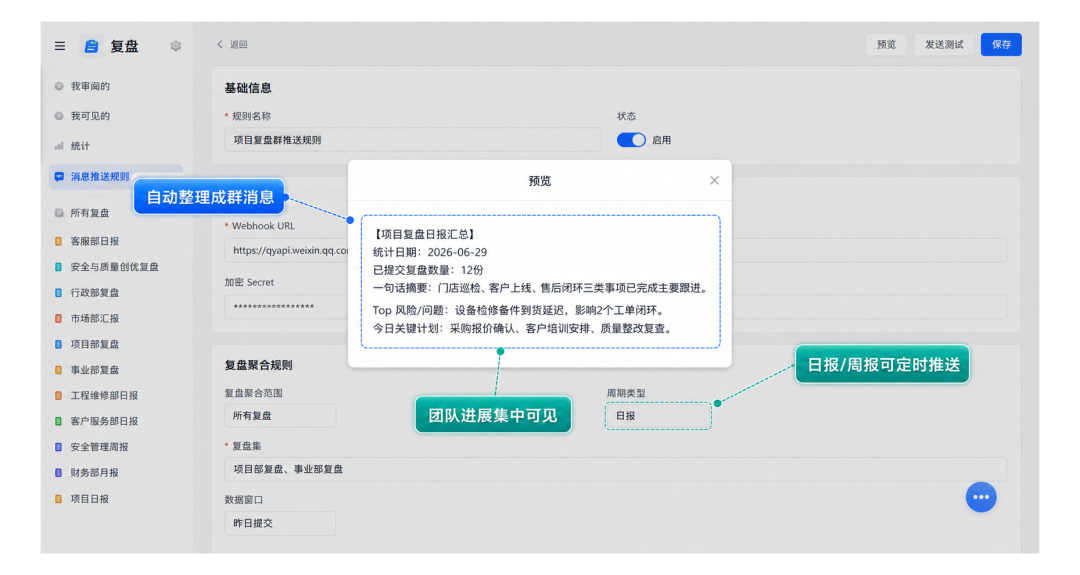
Task: Click the orange icon beside 事业部复盘
Action: (x=59, y=370)
